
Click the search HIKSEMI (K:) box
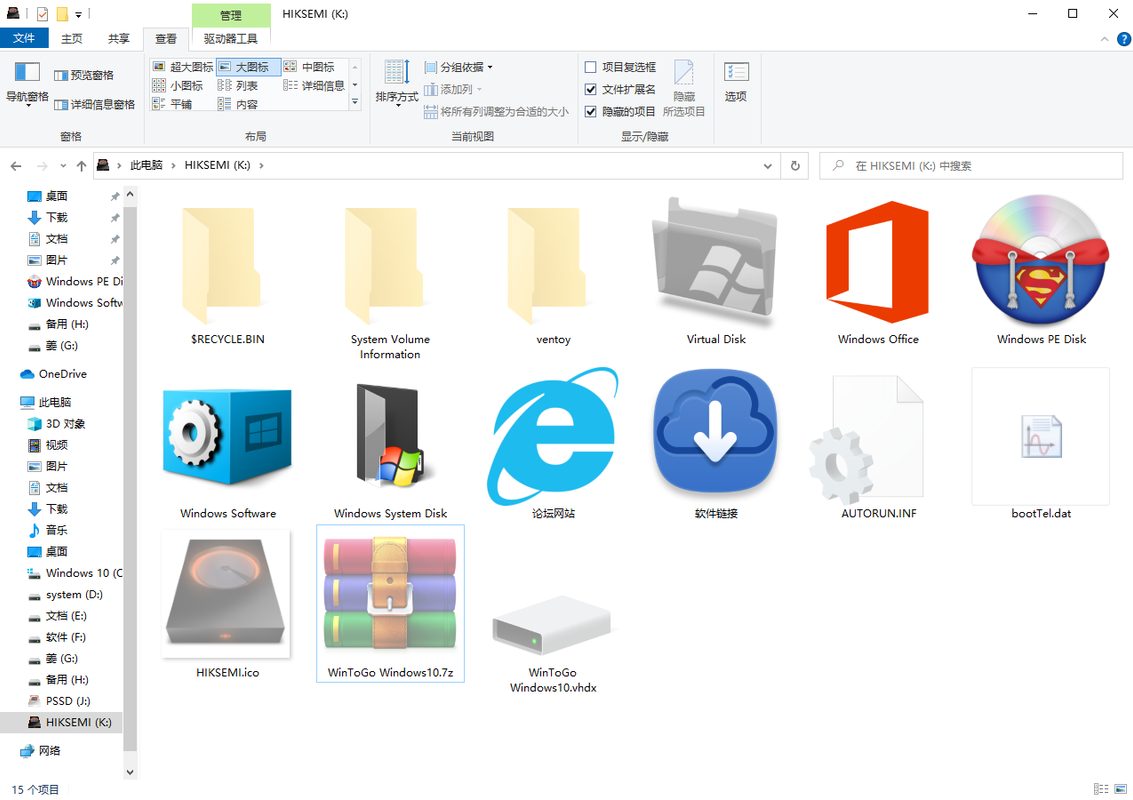[970, 165]
